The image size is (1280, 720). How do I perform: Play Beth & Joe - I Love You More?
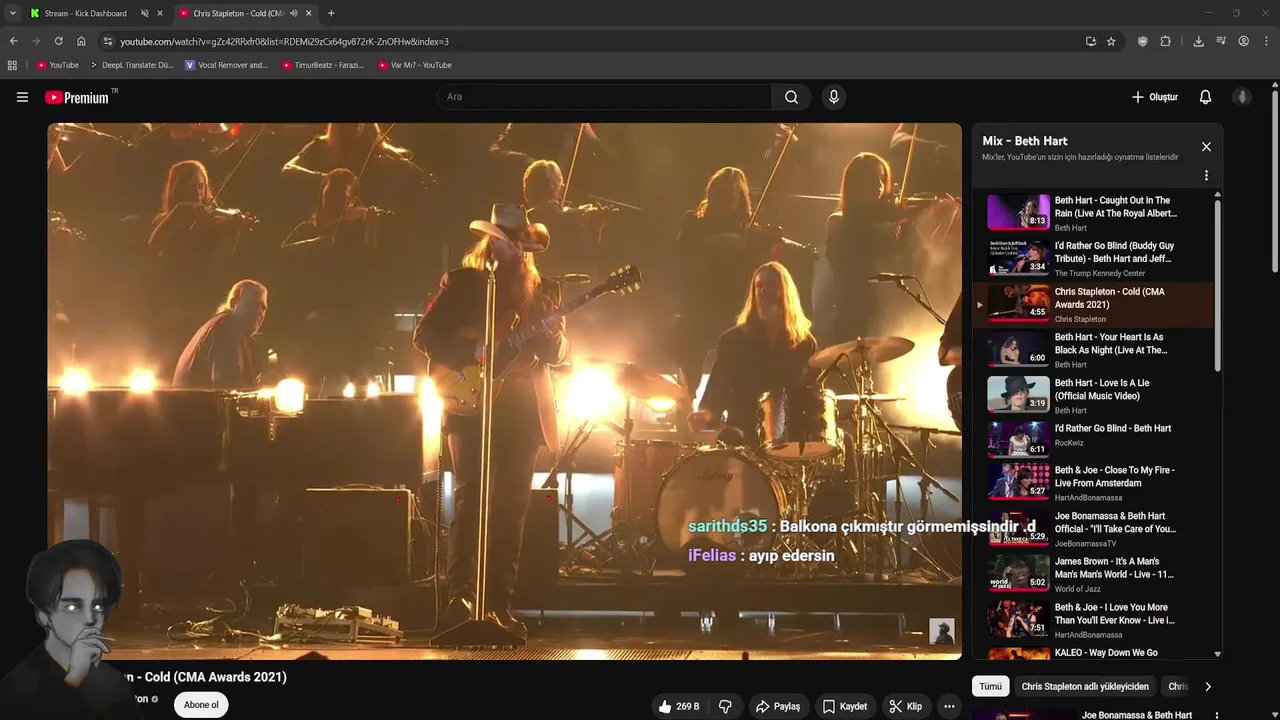tap(1093, 620)
